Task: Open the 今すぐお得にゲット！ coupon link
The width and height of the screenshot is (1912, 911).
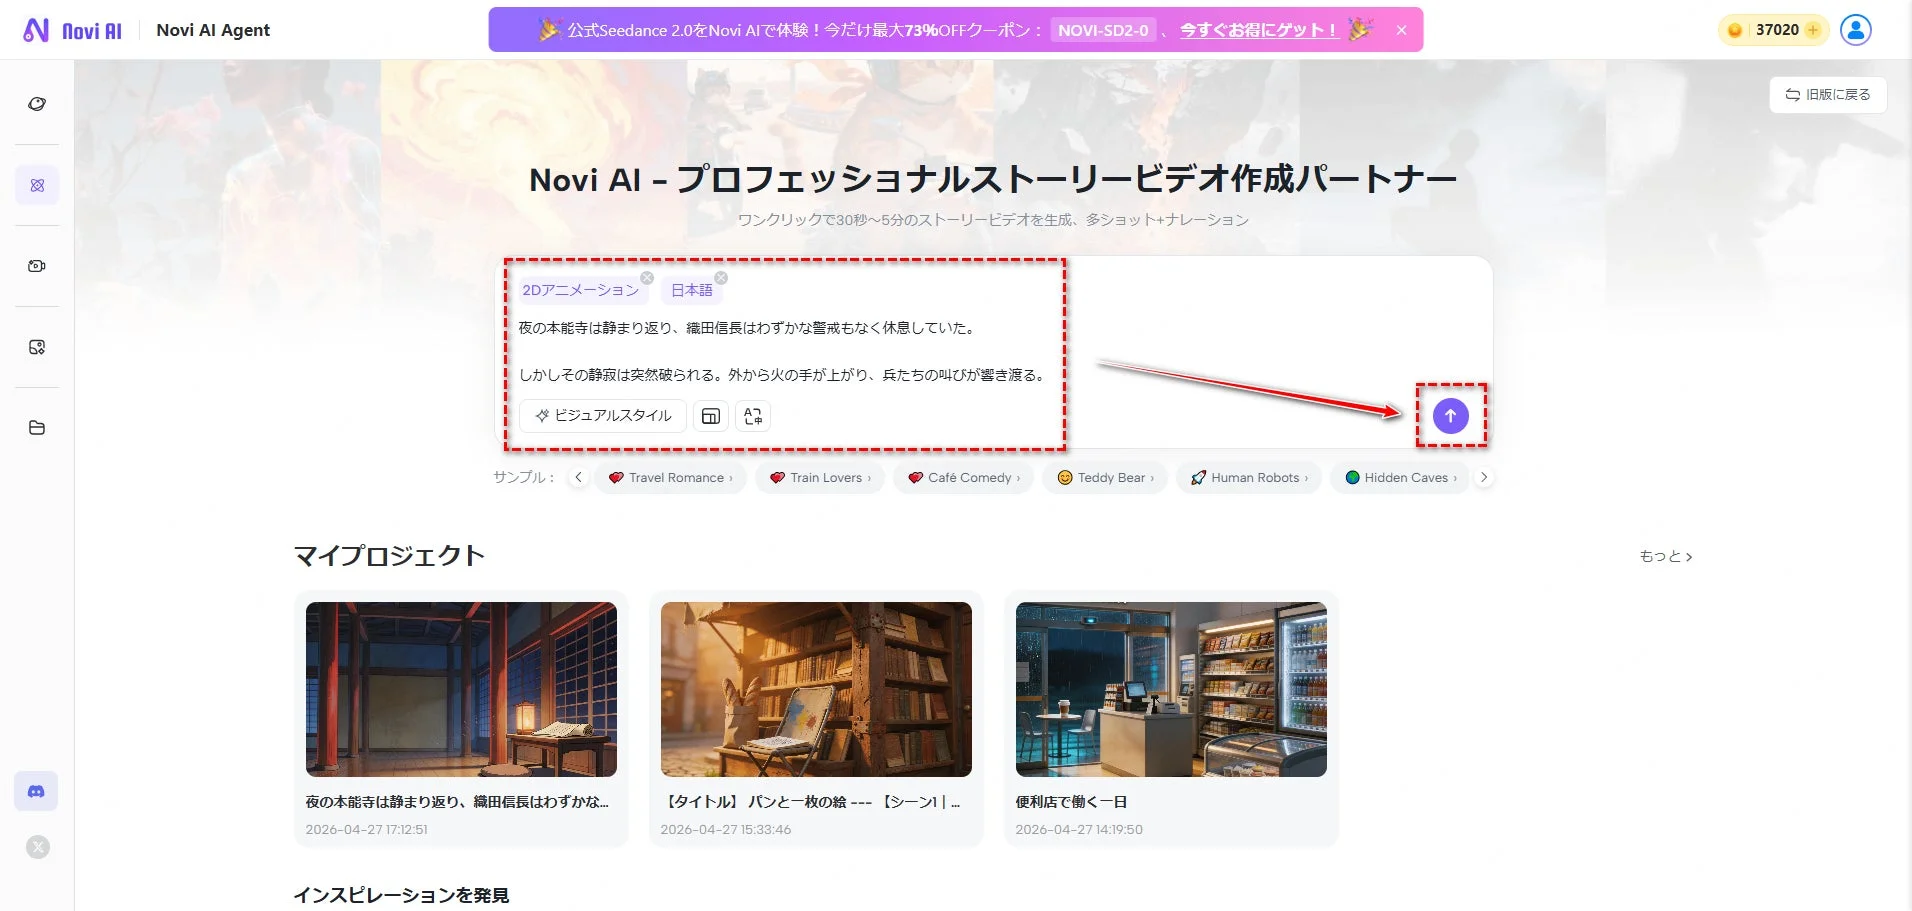Action: click(x=1256, y=29)
